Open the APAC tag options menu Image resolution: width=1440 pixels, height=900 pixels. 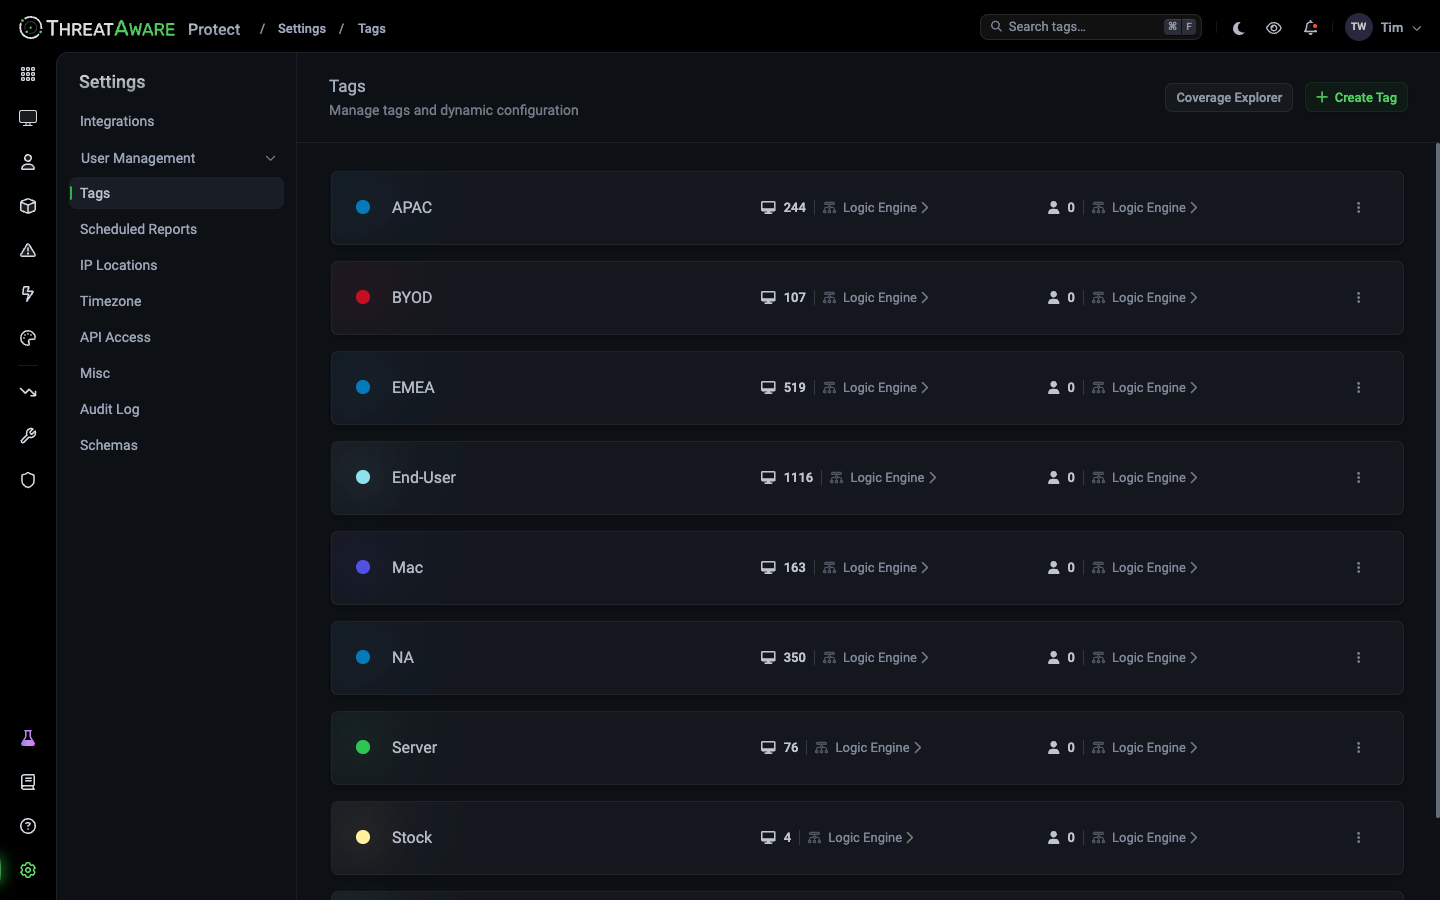click(1358, 208)
